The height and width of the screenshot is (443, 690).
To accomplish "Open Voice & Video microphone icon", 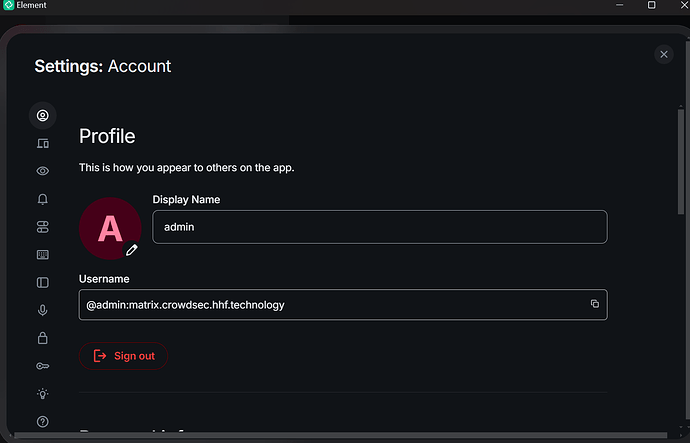I will pyautogui.click(x=43, y=310).
